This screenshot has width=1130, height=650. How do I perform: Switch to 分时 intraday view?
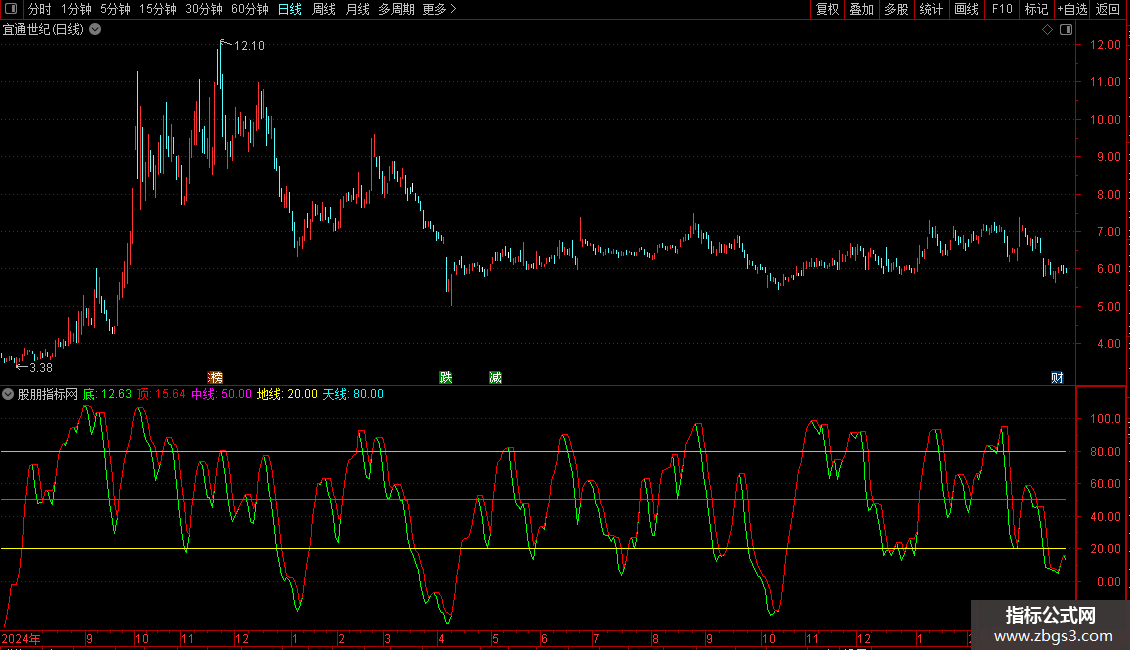(40, 9)
